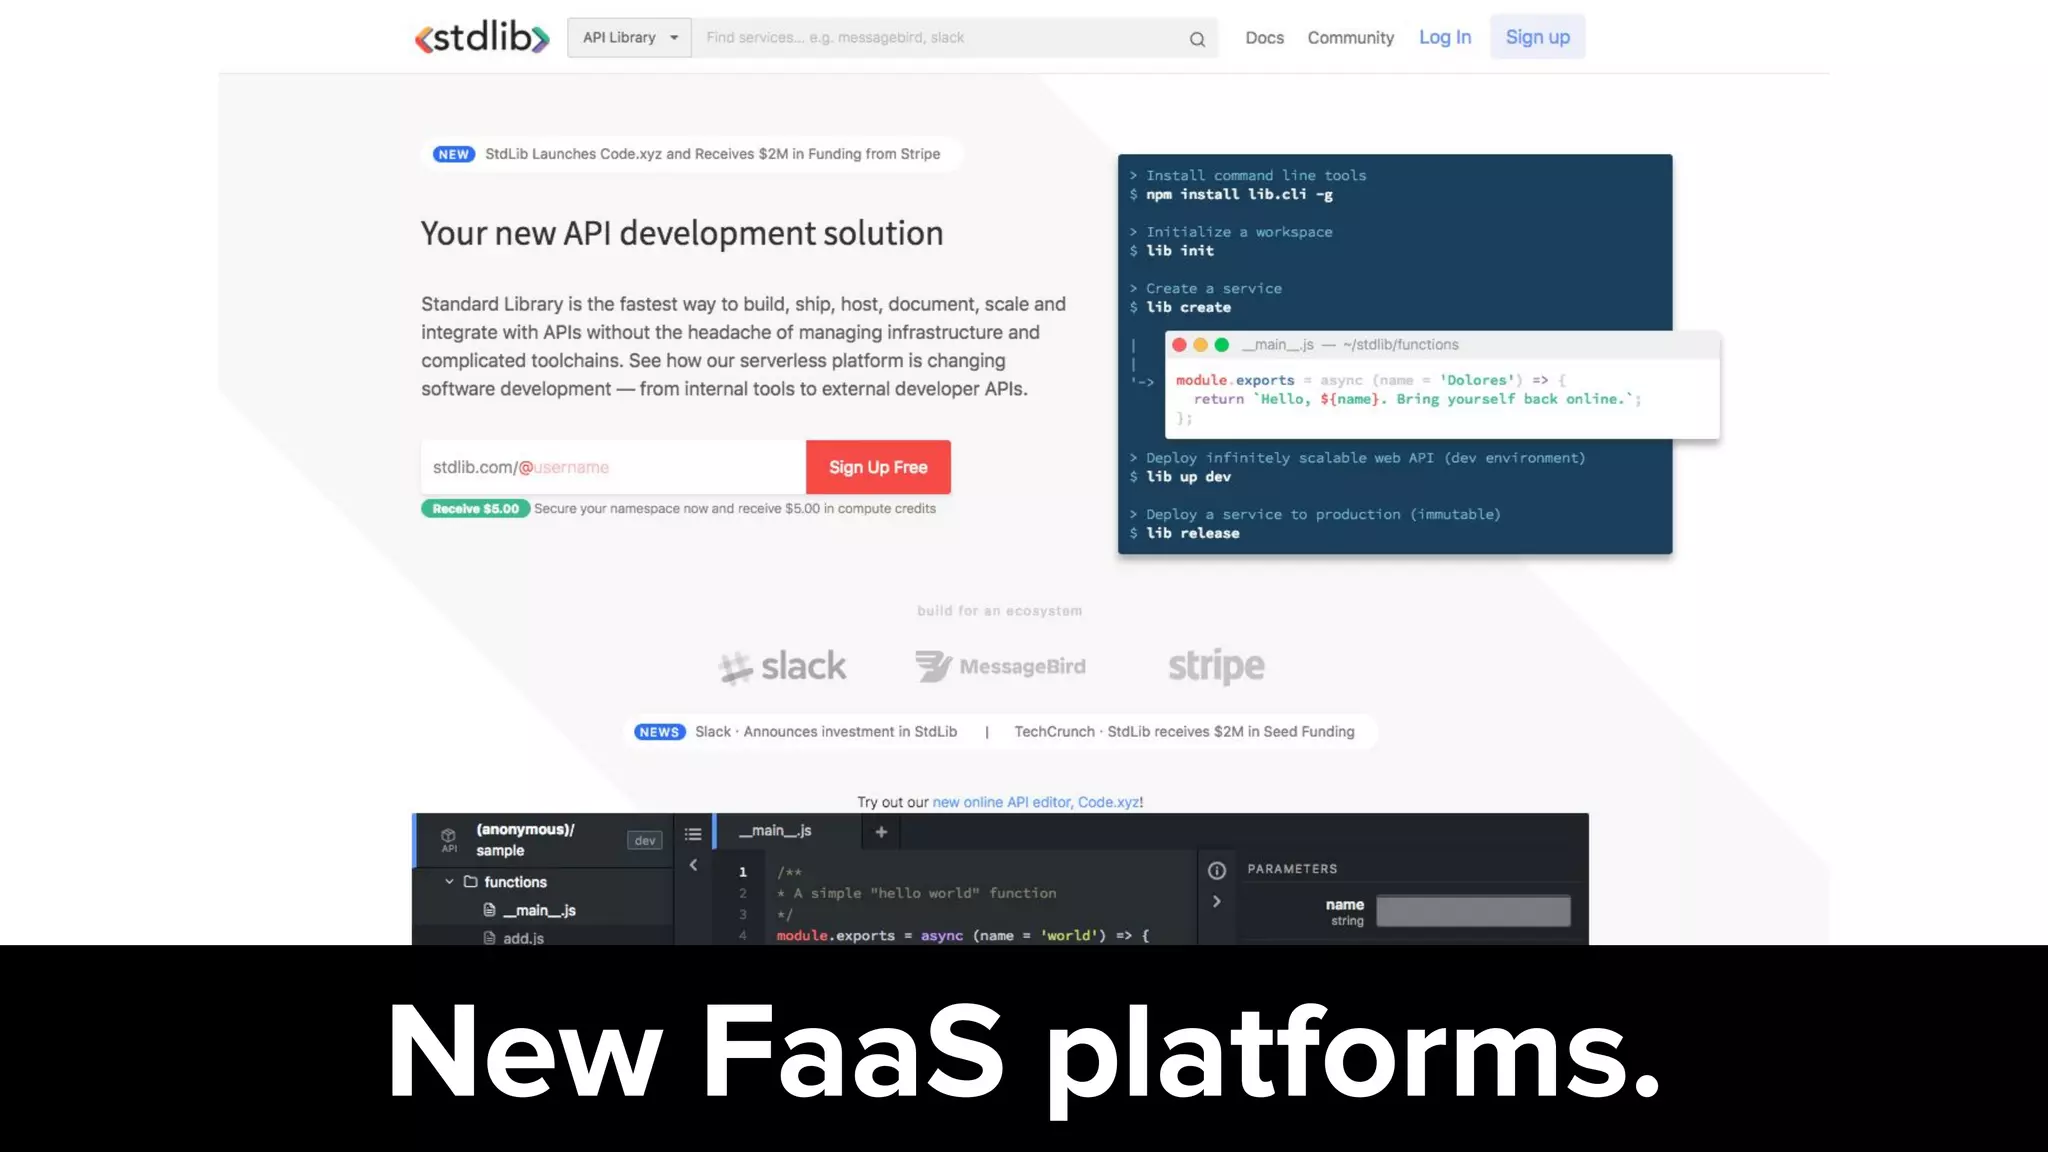
Task: Click the Stripe logo
Action: tap(1216, 667)
